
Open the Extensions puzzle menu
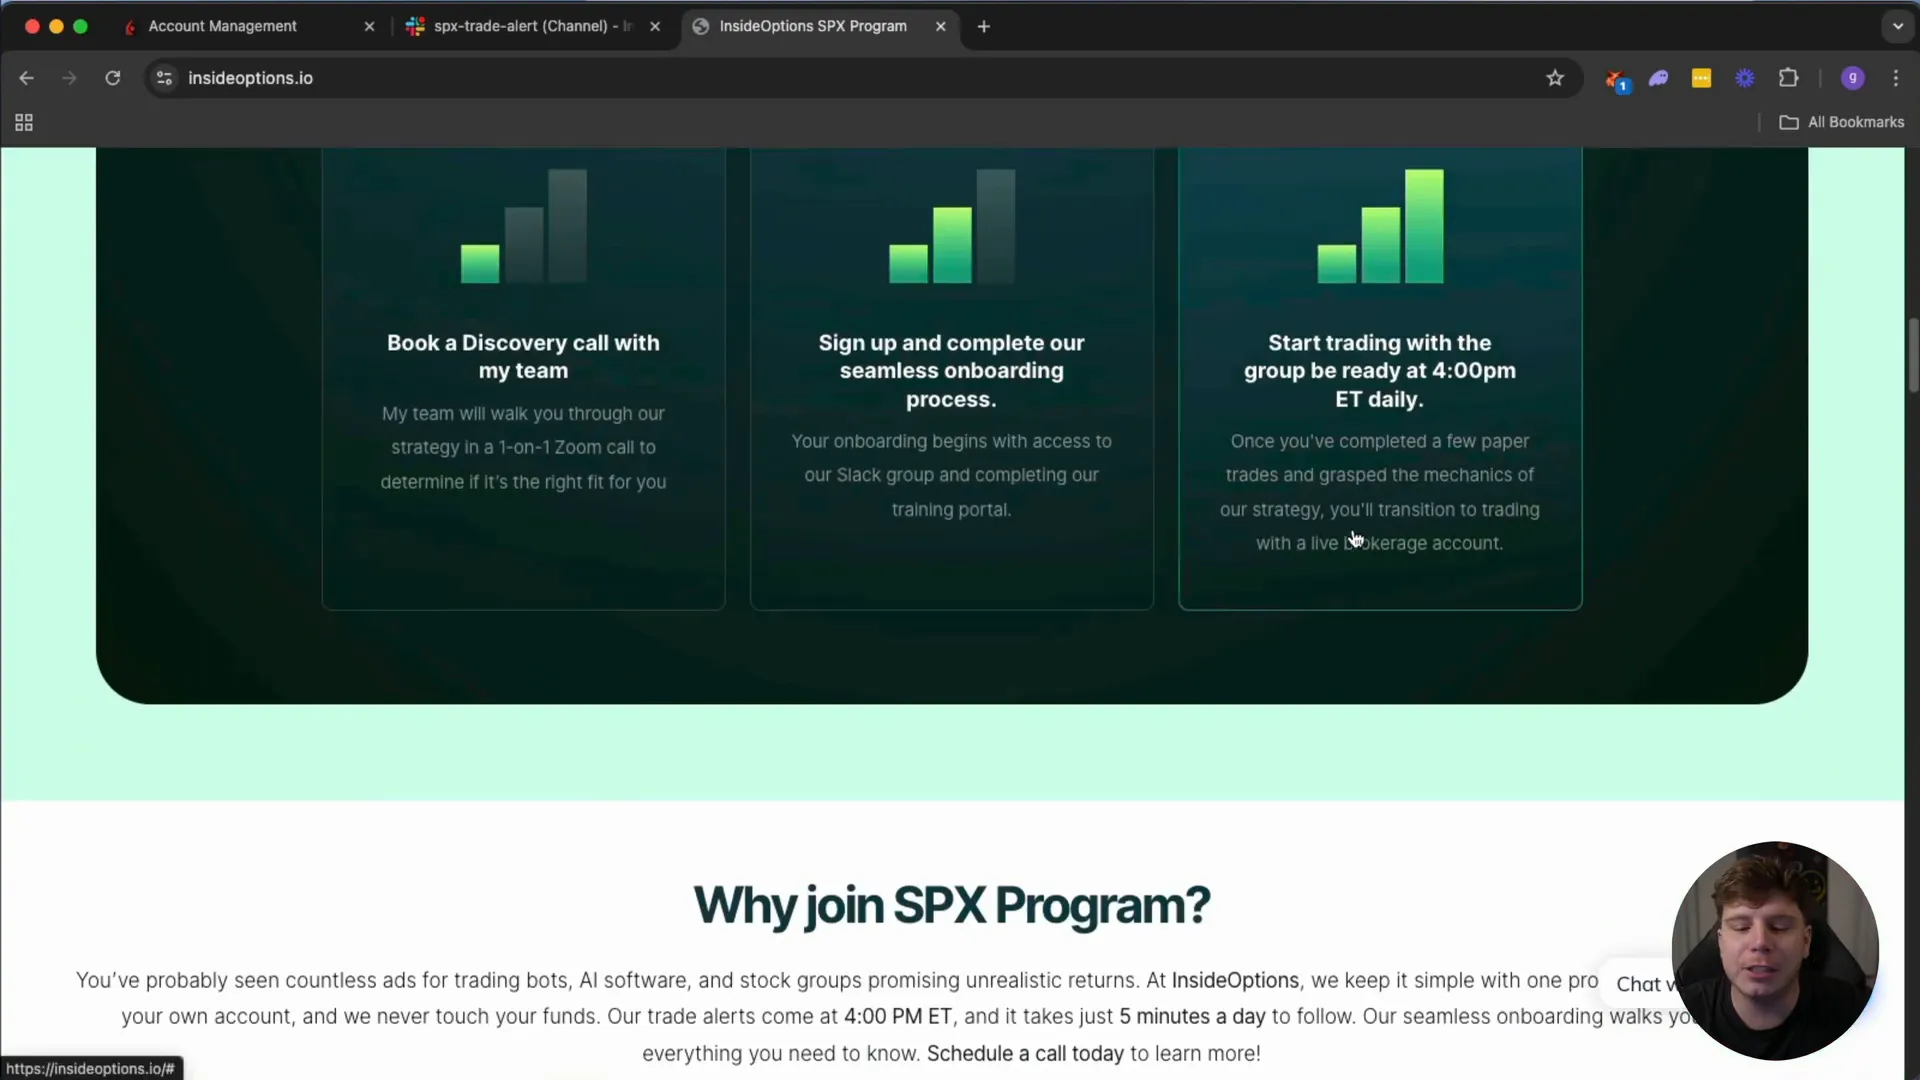(1789, 78)
